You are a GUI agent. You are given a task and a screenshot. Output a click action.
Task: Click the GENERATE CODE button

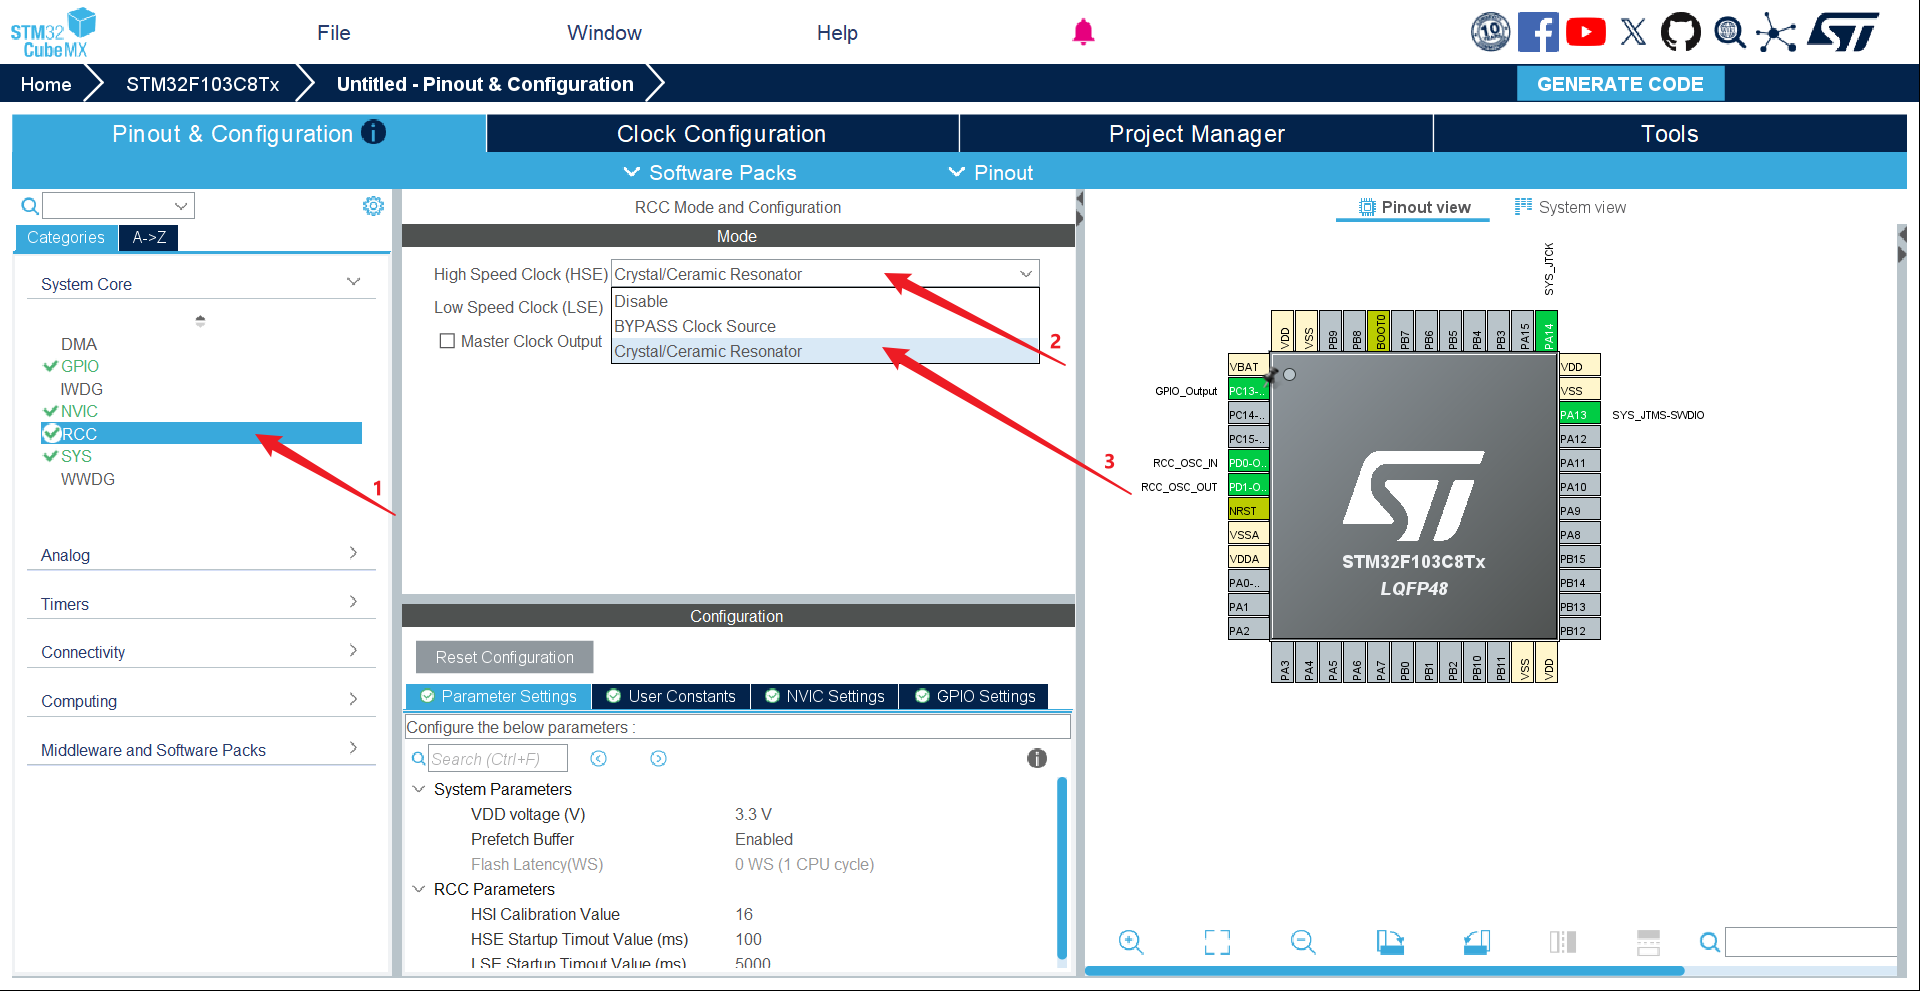[x=1620, y=84]
